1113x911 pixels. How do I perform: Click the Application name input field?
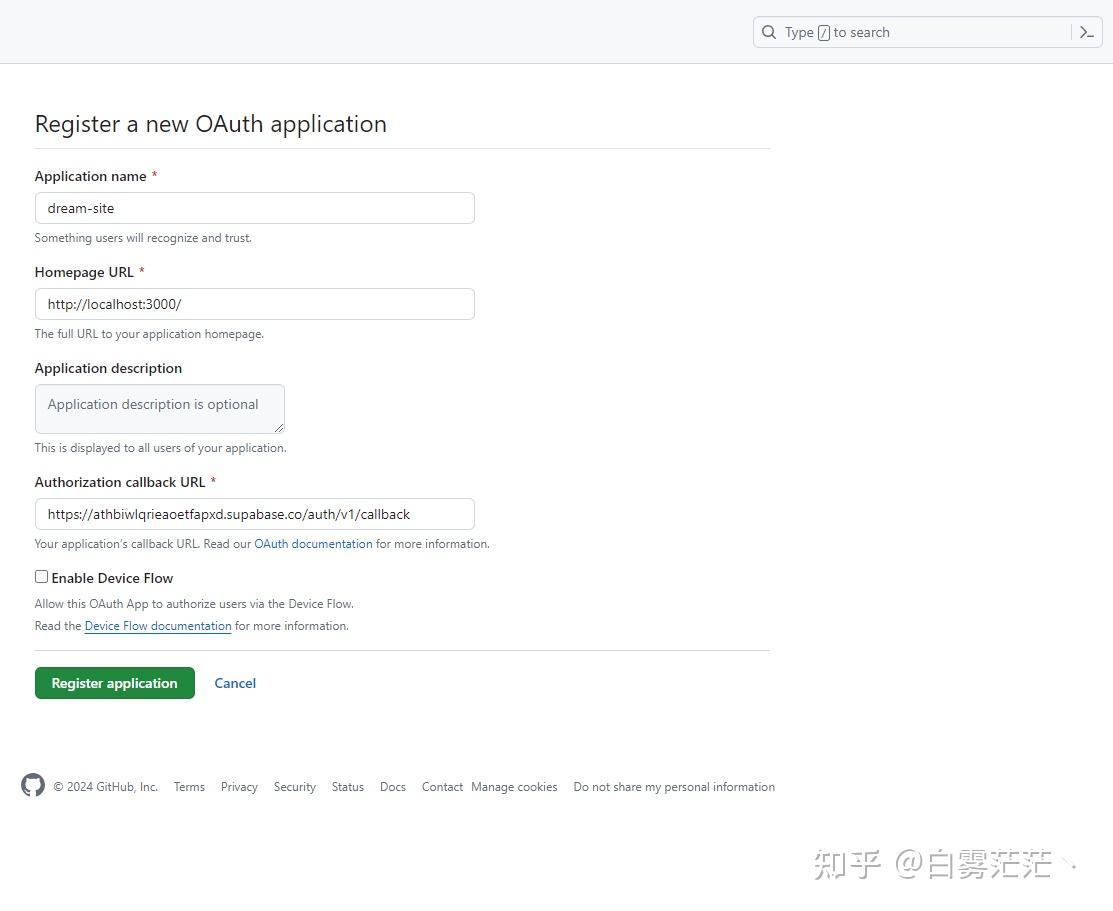pyautogui.click(x=254, y=208)
